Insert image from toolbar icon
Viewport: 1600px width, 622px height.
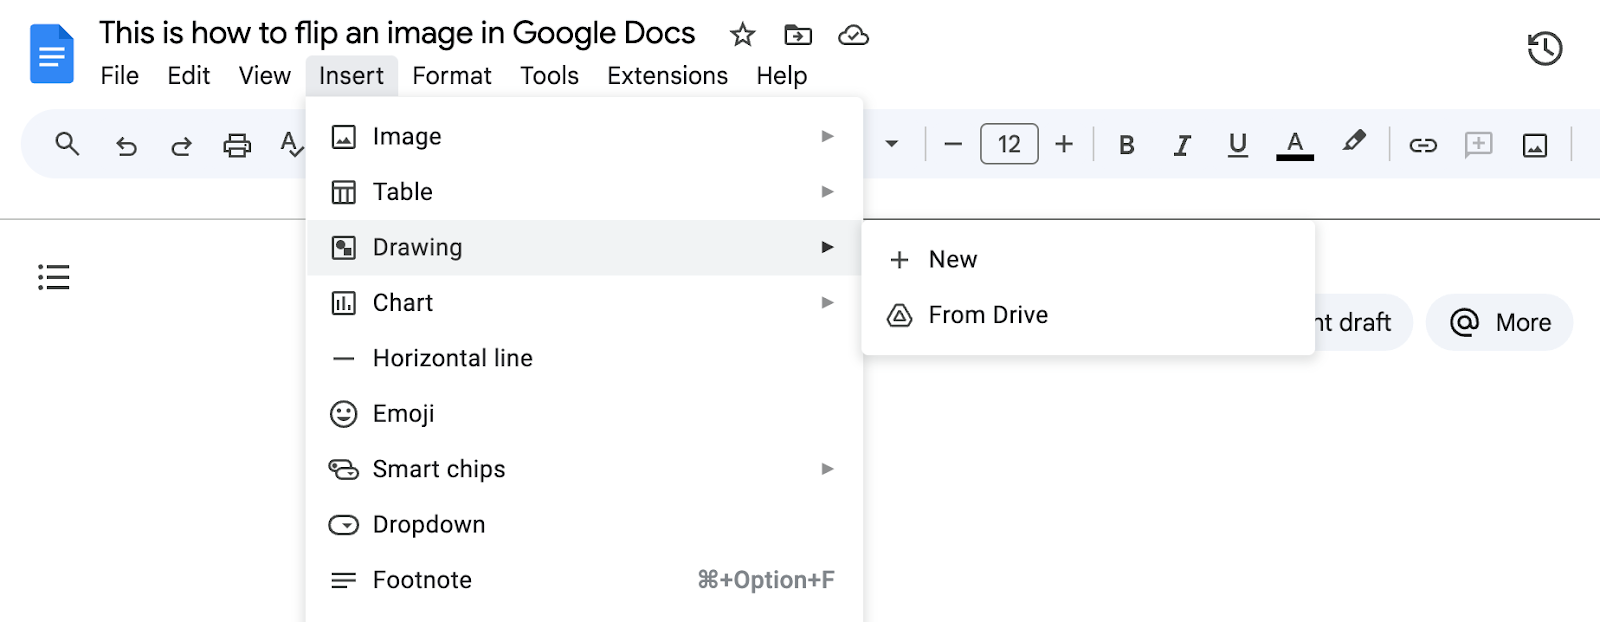(1535, 146)
